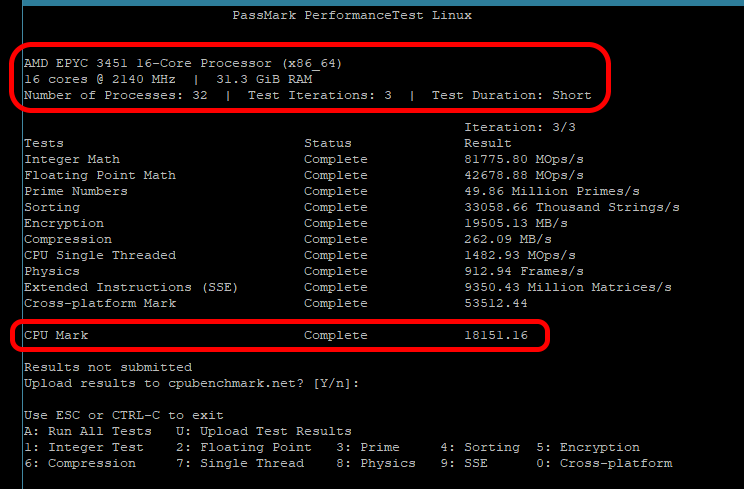Click the 18151.16 CPU Mark score
The image size is (744, 489).
pyautogui.click(x=496, y=335)
